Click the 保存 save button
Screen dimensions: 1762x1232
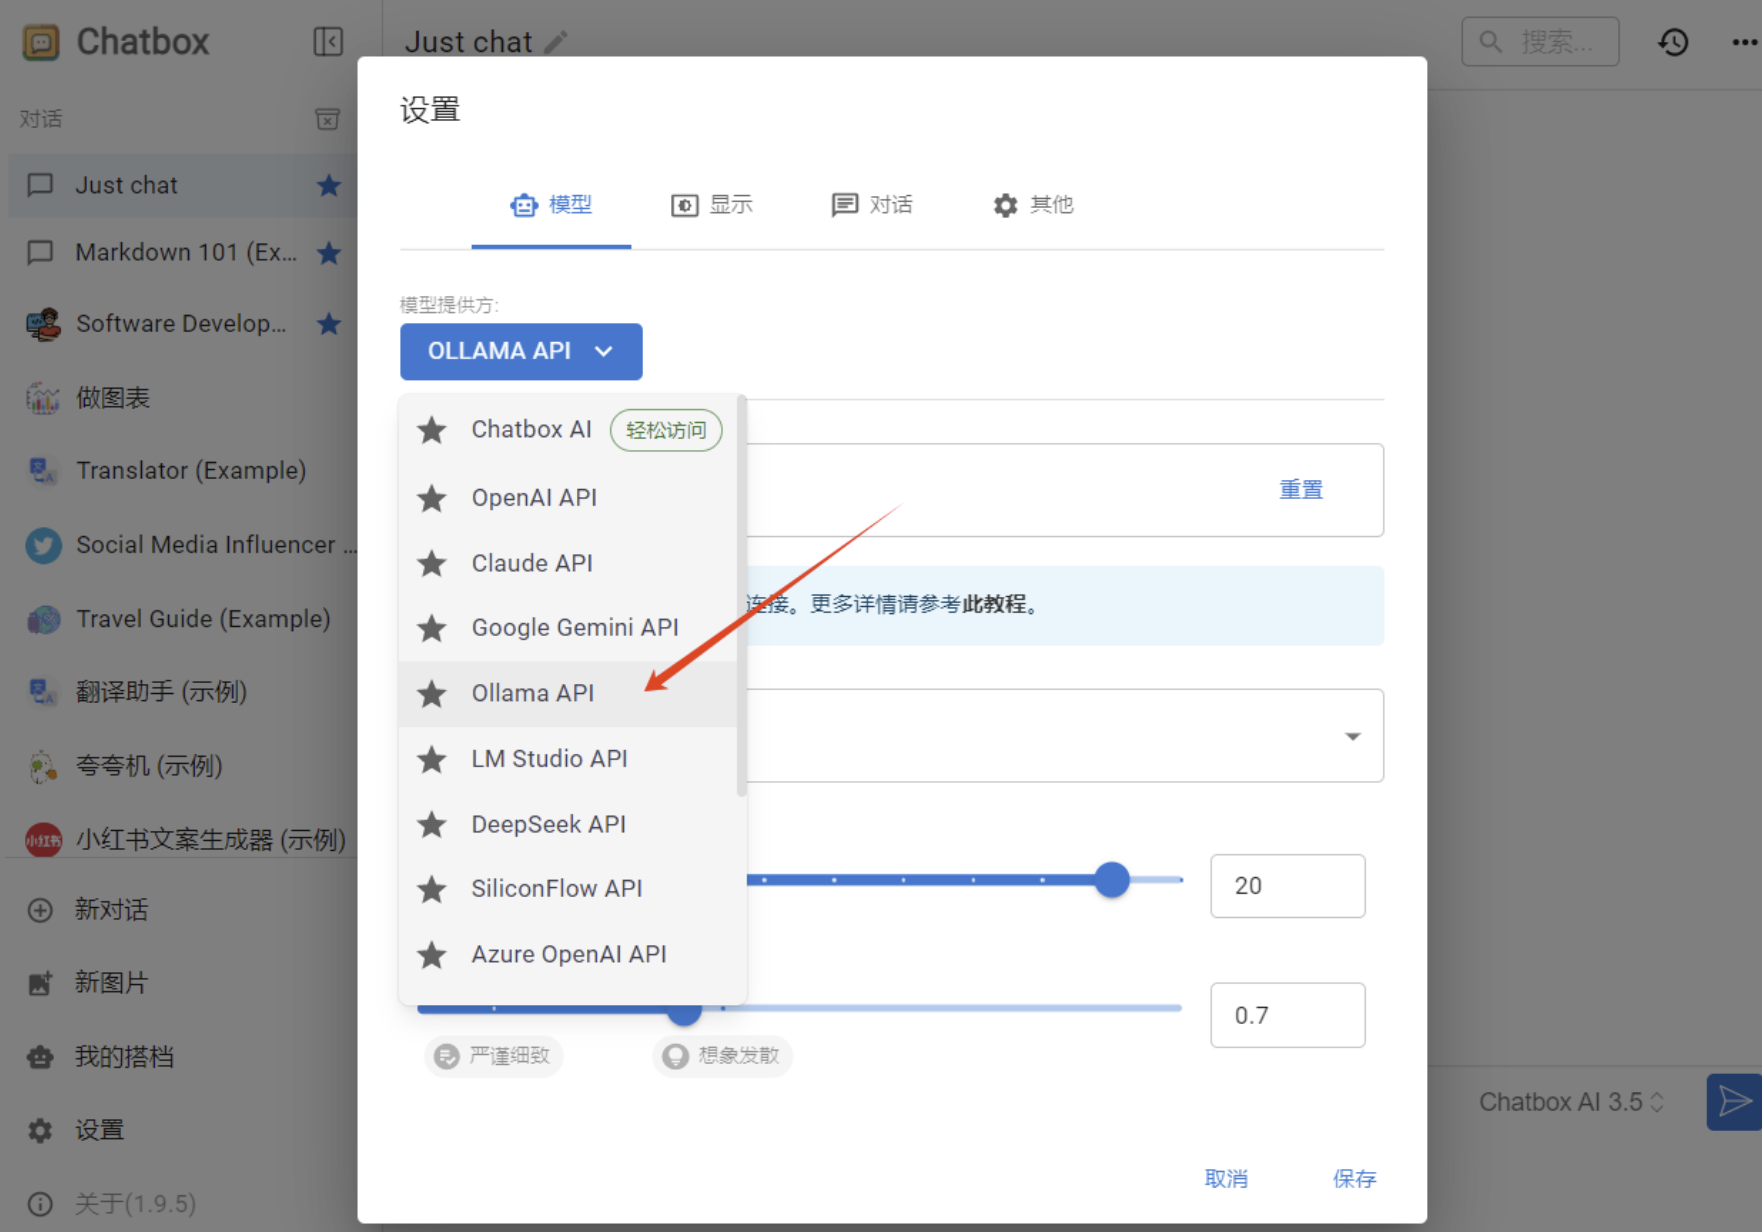click(x=1355, y=1179)
